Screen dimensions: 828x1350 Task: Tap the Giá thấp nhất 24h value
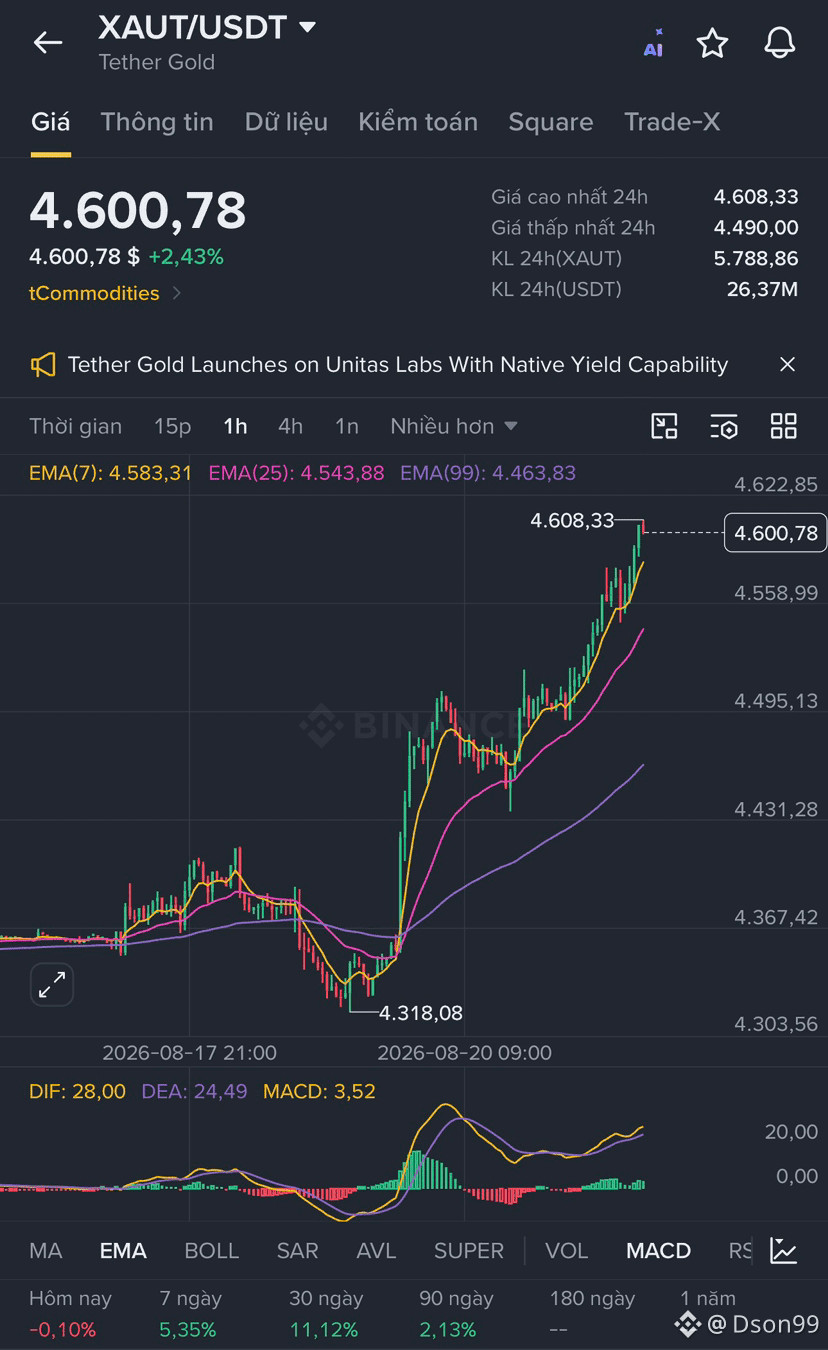(x=756, y=227)
